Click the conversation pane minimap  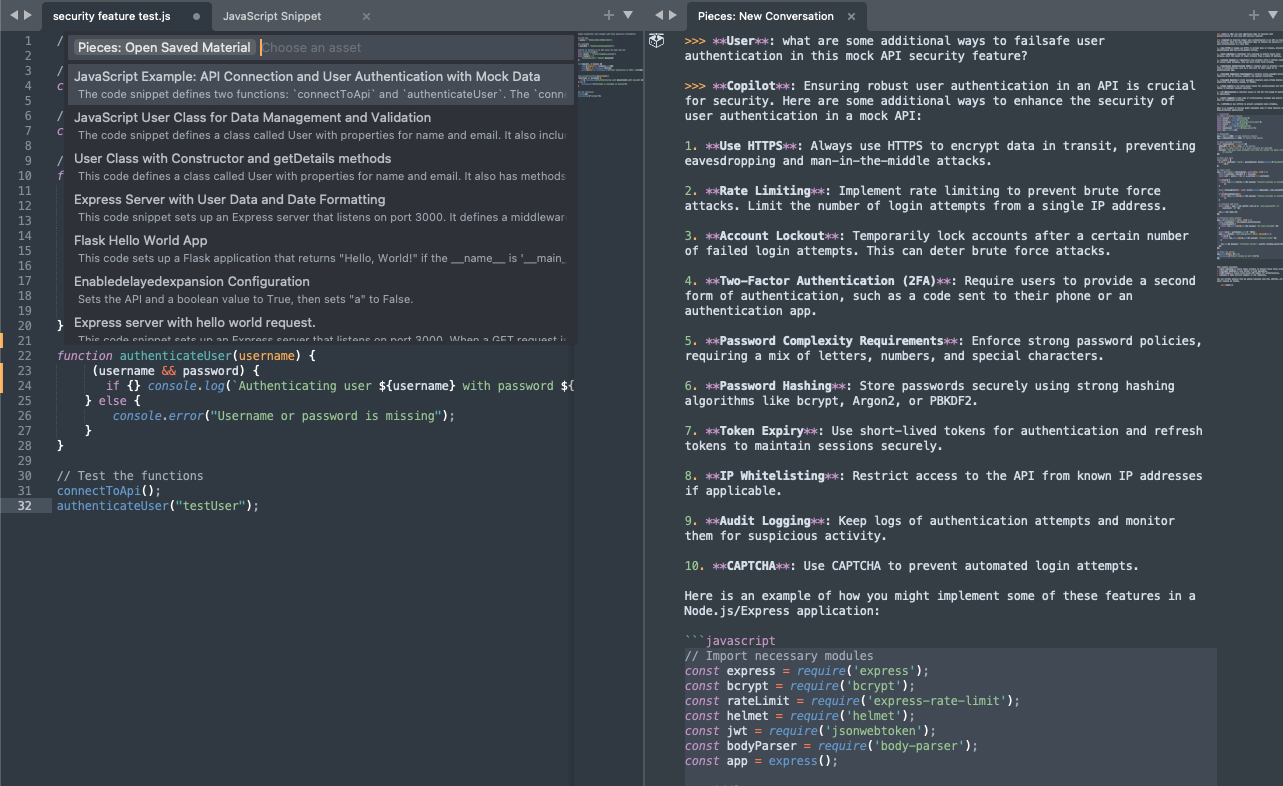click(x=1248, y=160)
